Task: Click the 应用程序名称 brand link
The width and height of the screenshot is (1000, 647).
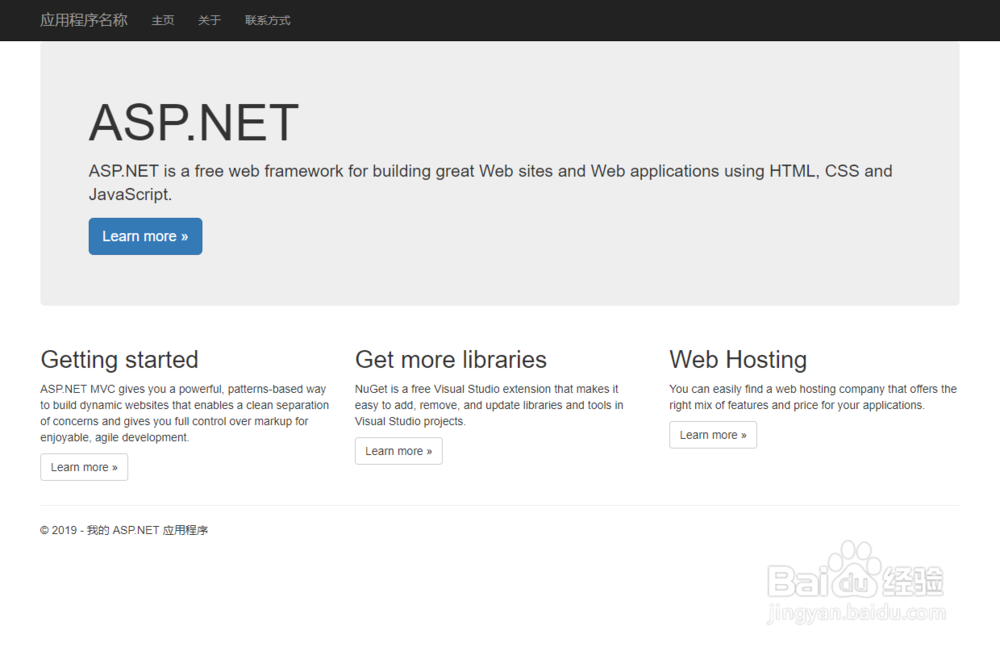Action: pos(84,20)
